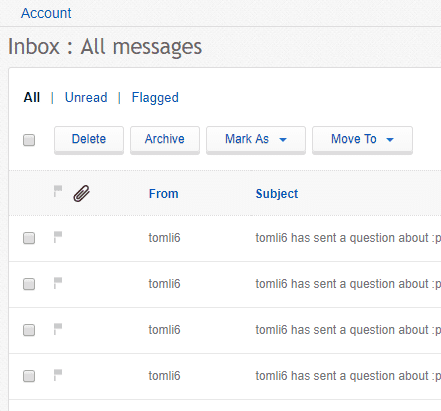Tick the select-all messages checkbox
The height and width of the screenshot is (411, 441).
click(x=29, y=140)
